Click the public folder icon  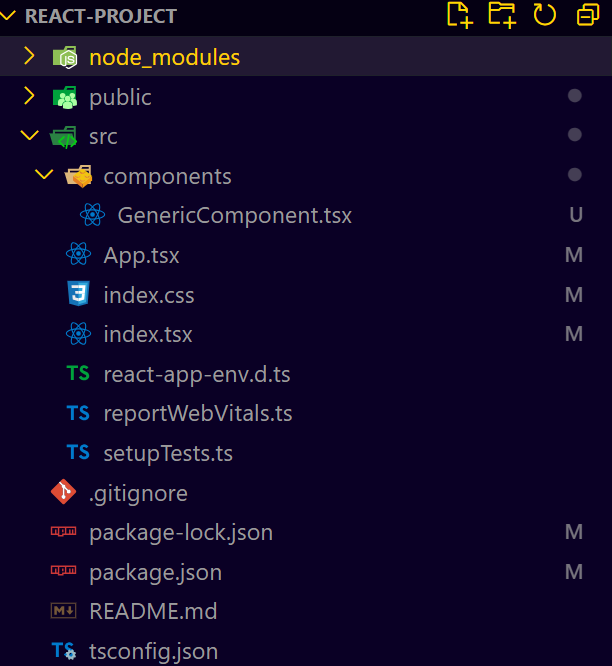pyautogui.click(x=65, y=97)
